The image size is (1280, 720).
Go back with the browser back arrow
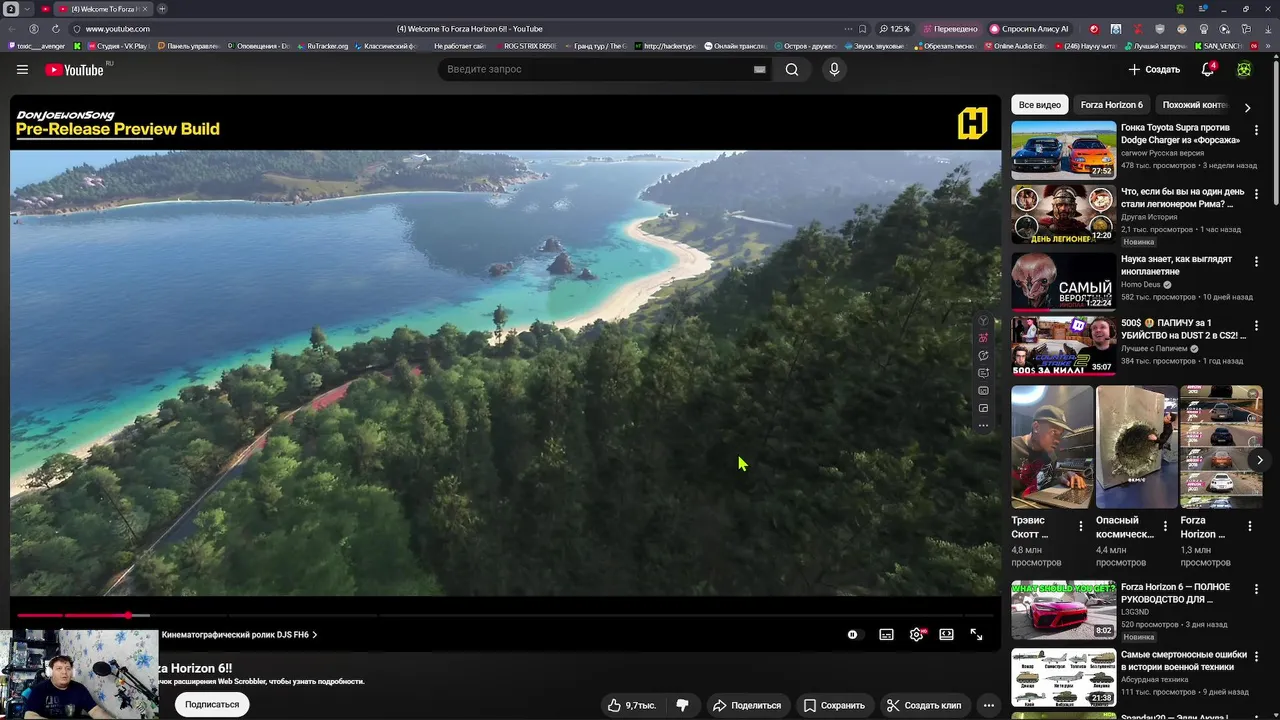click(x=13, y=29)
